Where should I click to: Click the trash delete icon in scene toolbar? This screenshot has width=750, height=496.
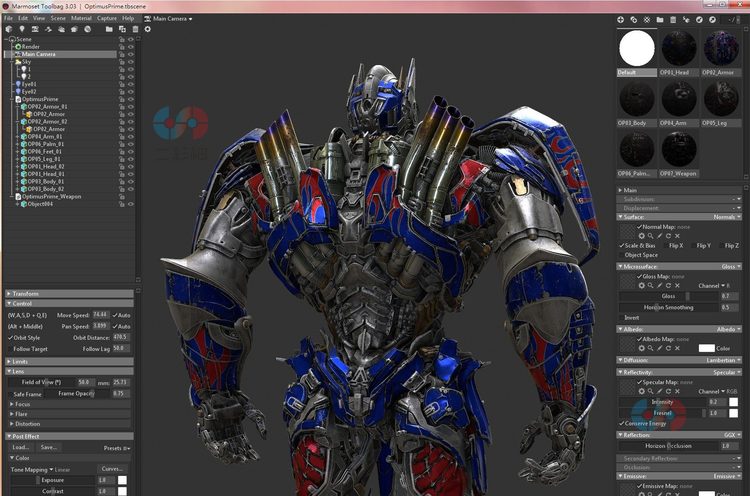click(135, 29)
